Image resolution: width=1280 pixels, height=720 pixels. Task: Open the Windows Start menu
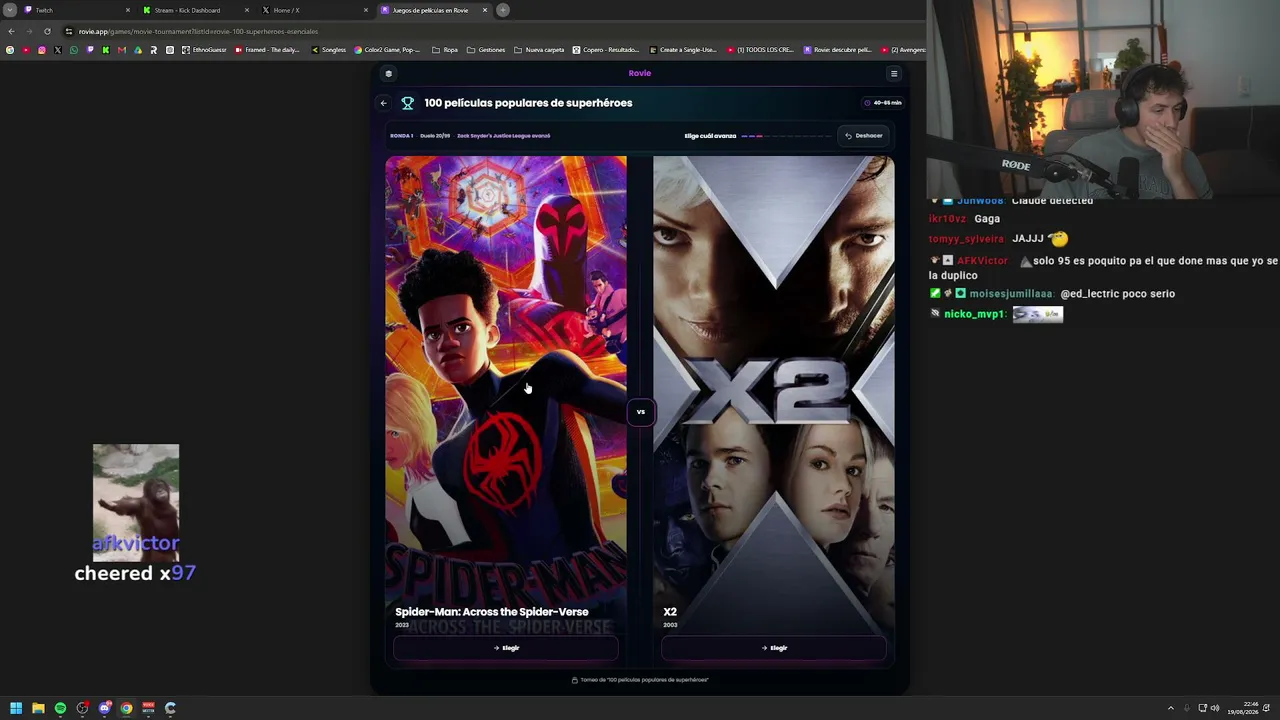pos(16,708)
